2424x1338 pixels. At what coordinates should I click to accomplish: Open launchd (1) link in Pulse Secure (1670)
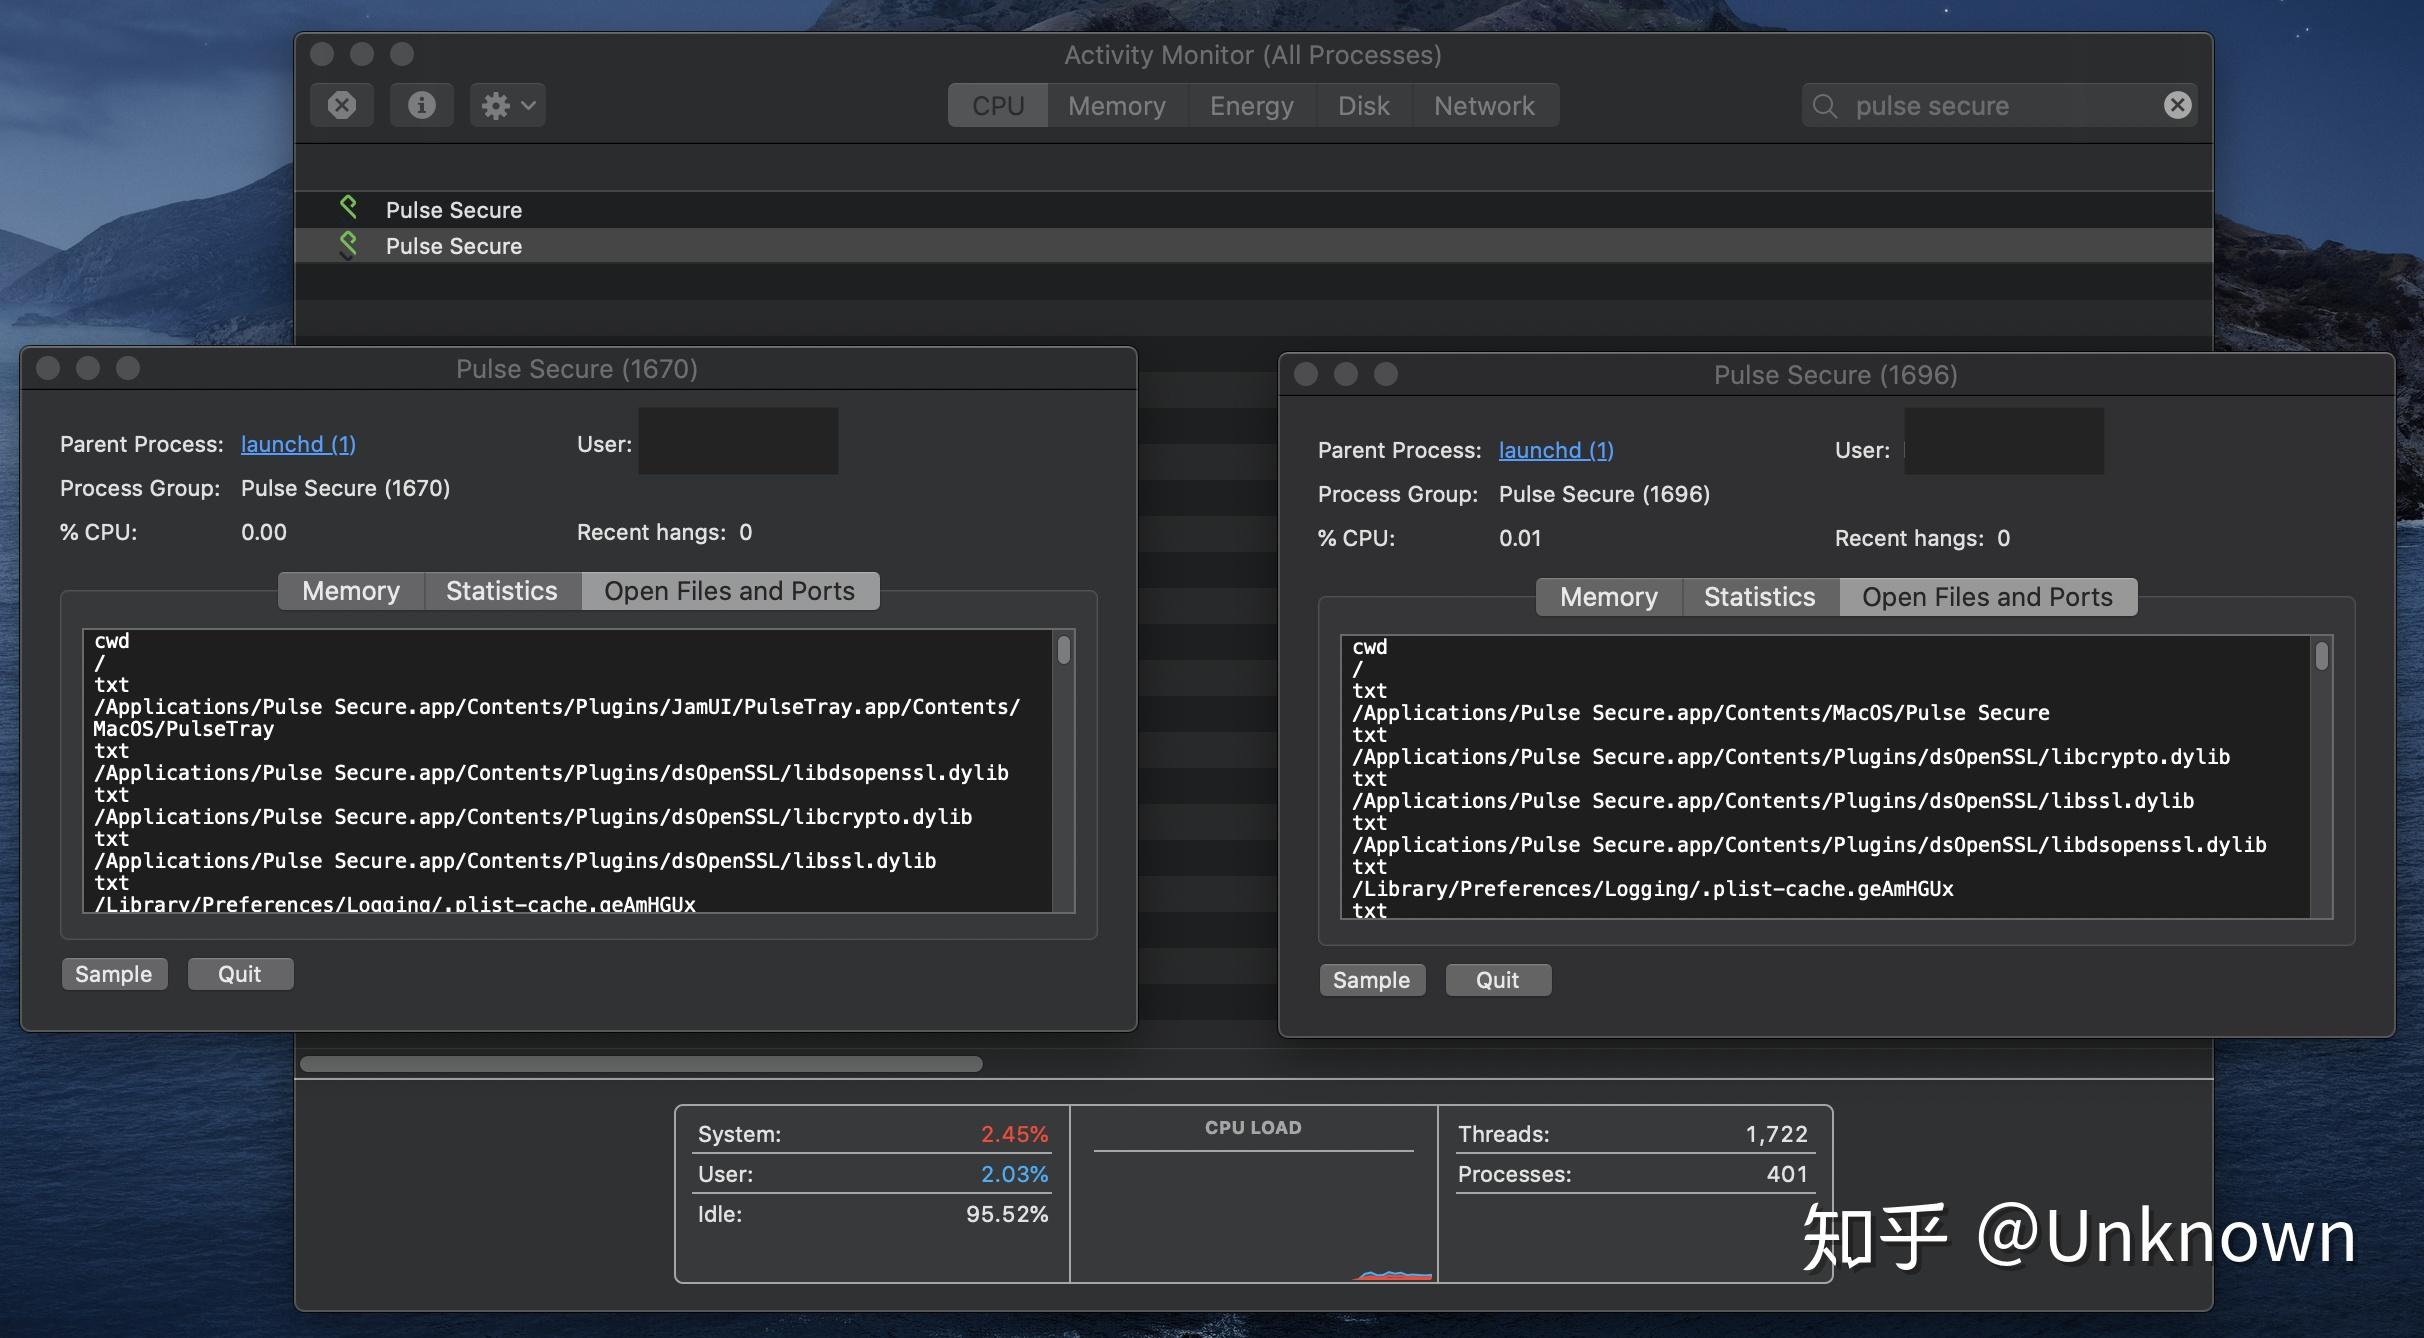click(x=297, y=444)
